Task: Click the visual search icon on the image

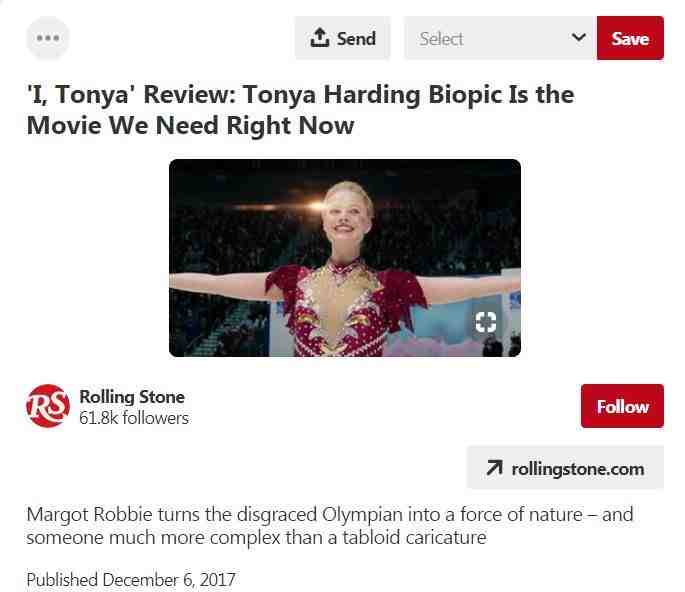Action: pos(486,322)
